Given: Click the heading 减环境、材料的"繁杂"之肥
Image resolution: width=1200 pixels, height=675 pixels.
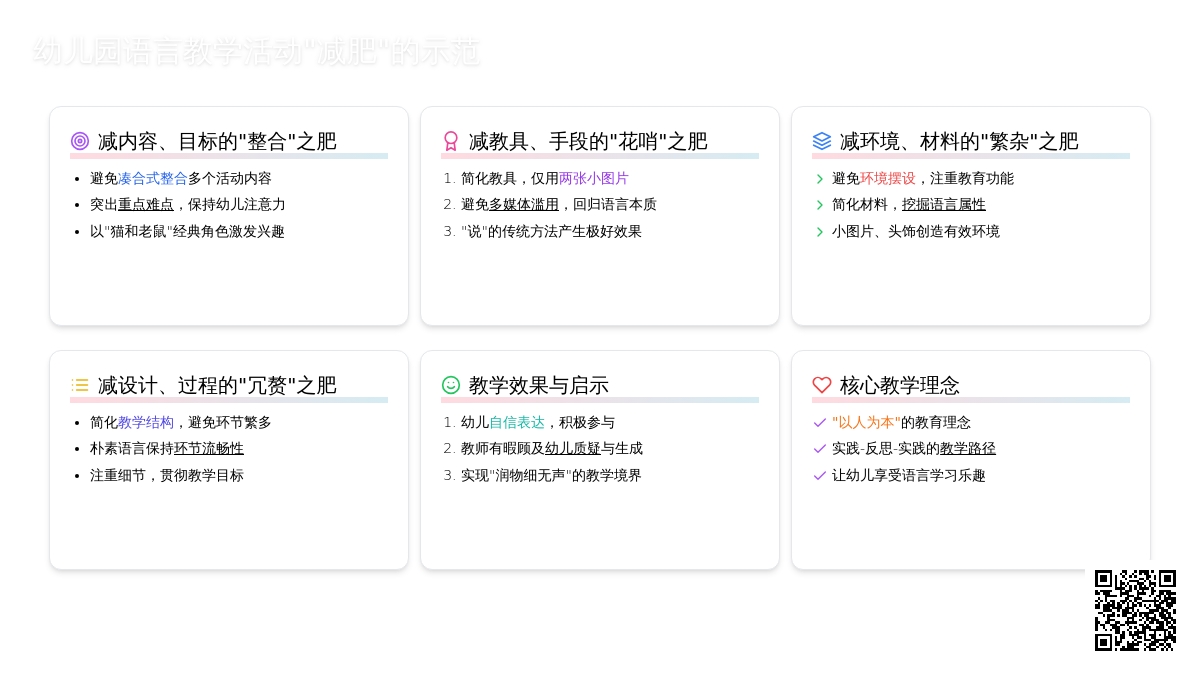Looking at the screenshot, I should point(959,141).
